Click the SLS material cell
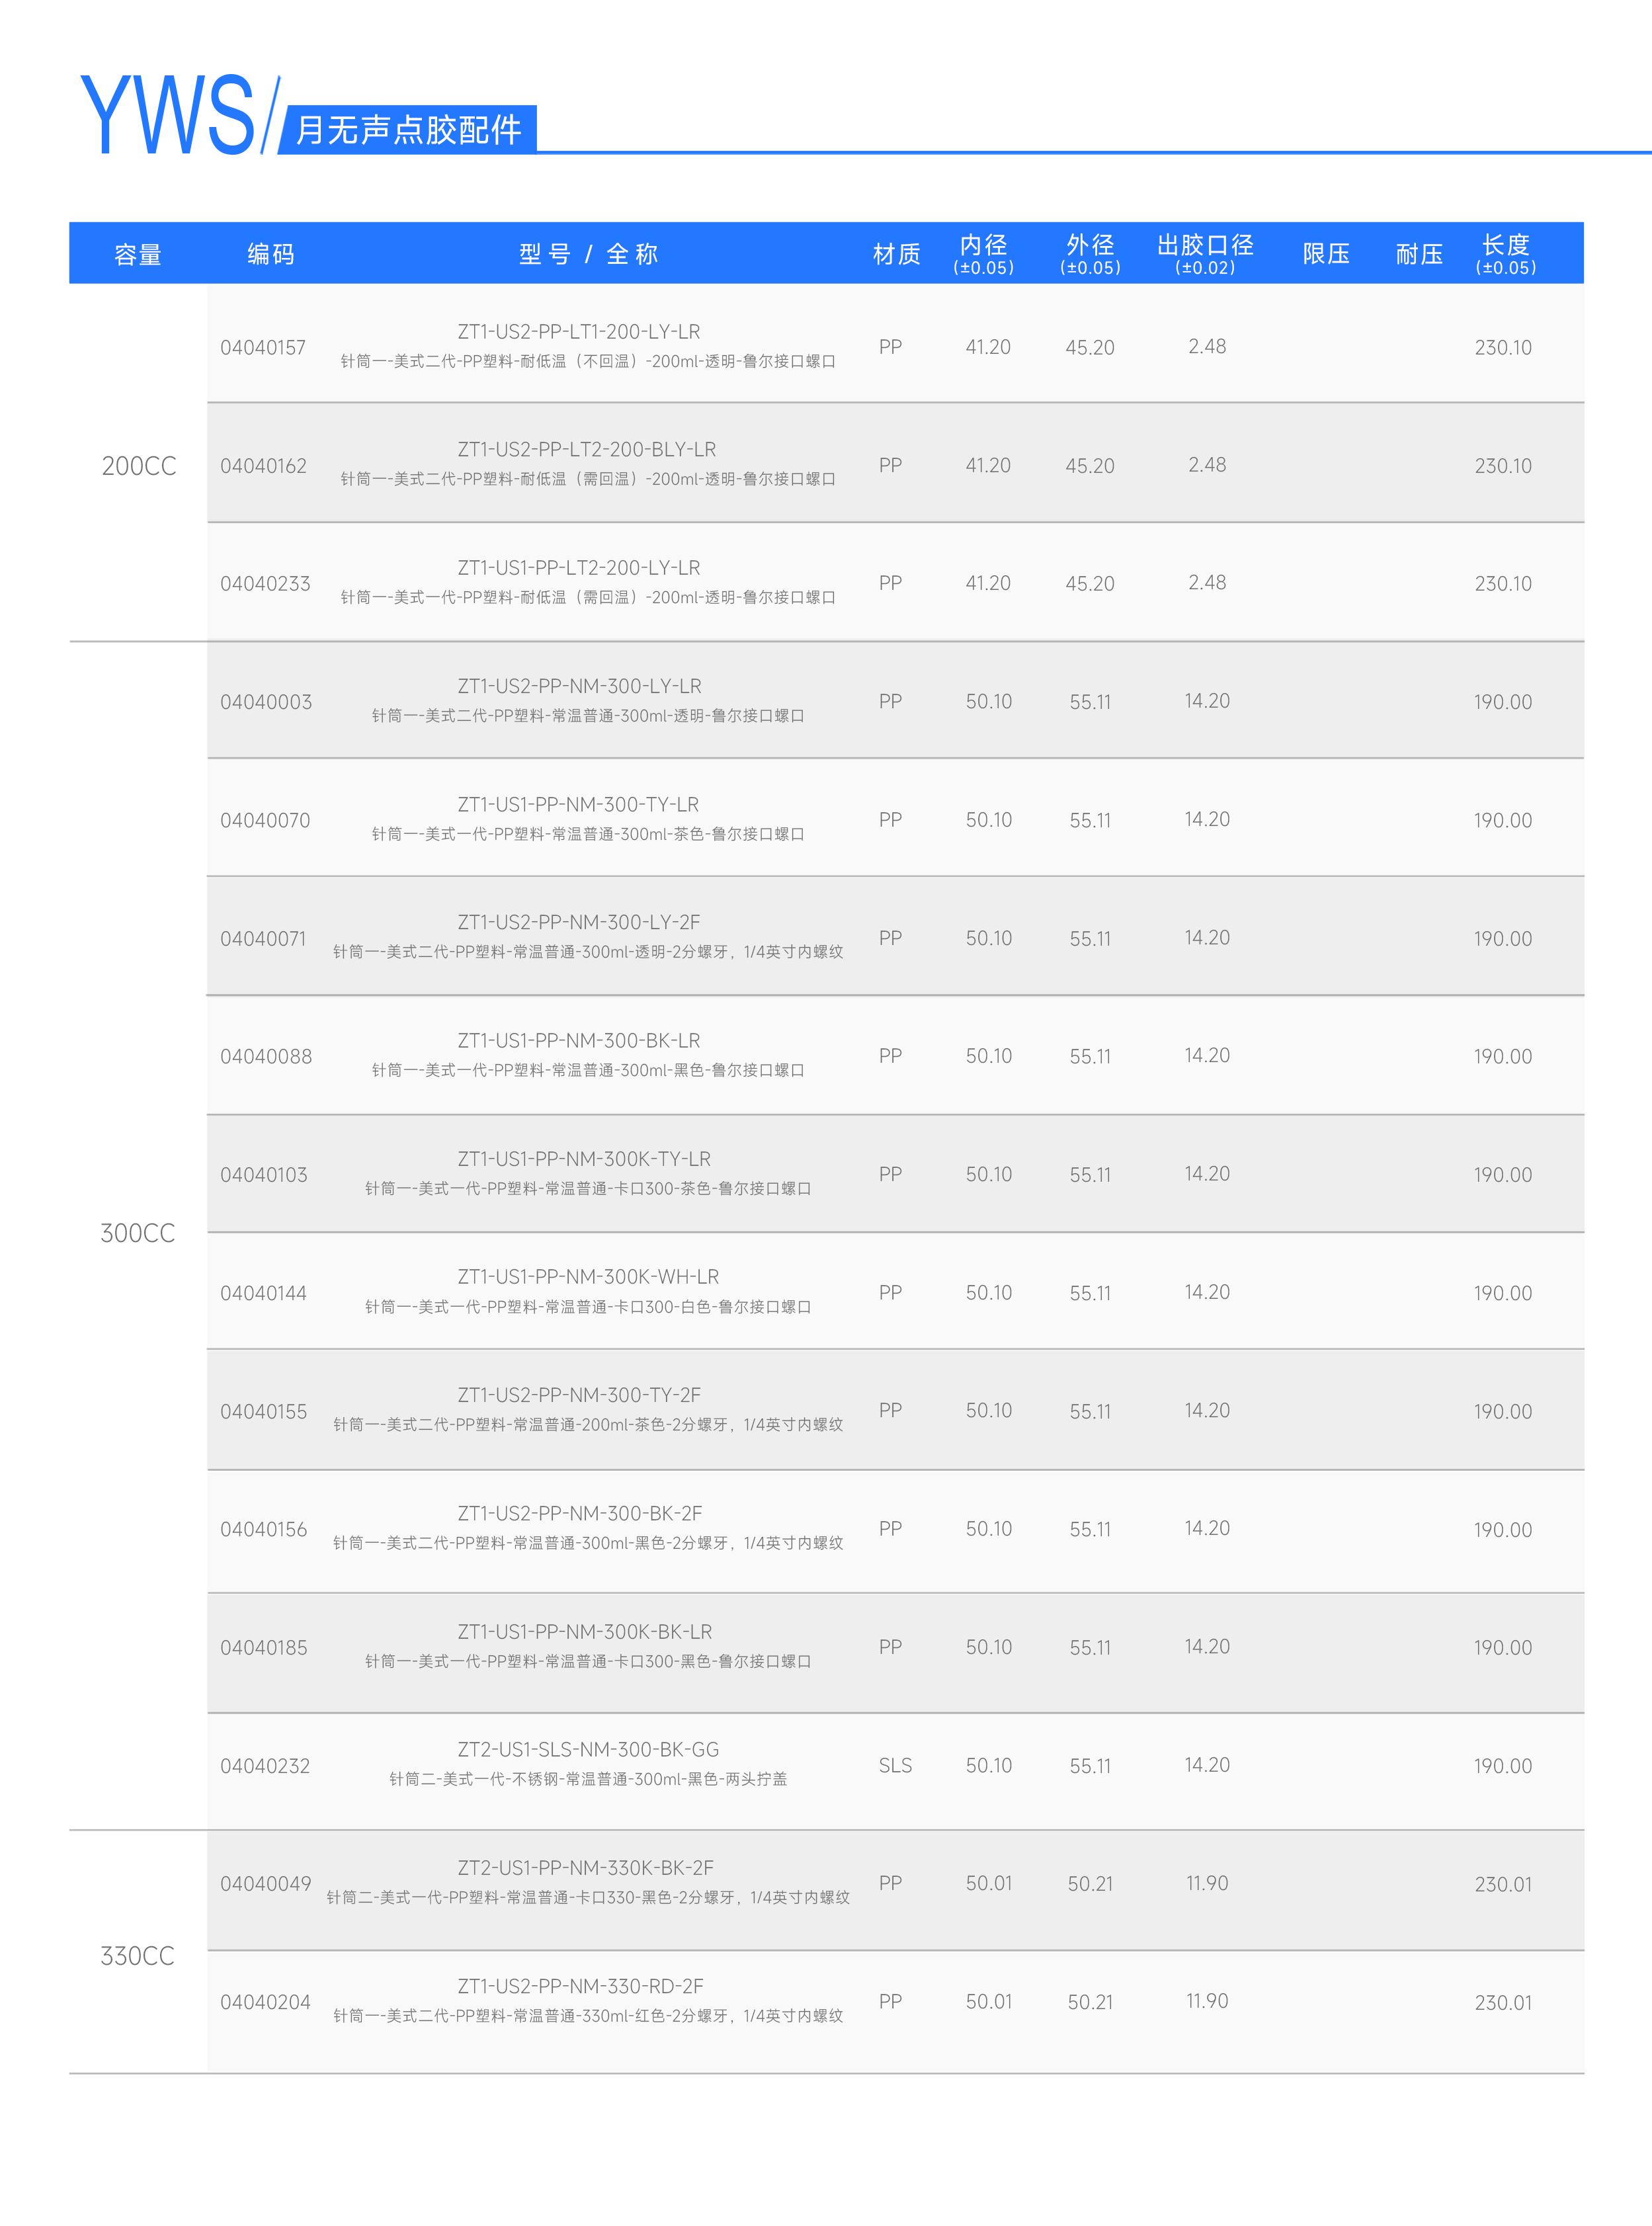Image resolution: width=1652 pixels, height=2226 pixels. coord(895,1766)
